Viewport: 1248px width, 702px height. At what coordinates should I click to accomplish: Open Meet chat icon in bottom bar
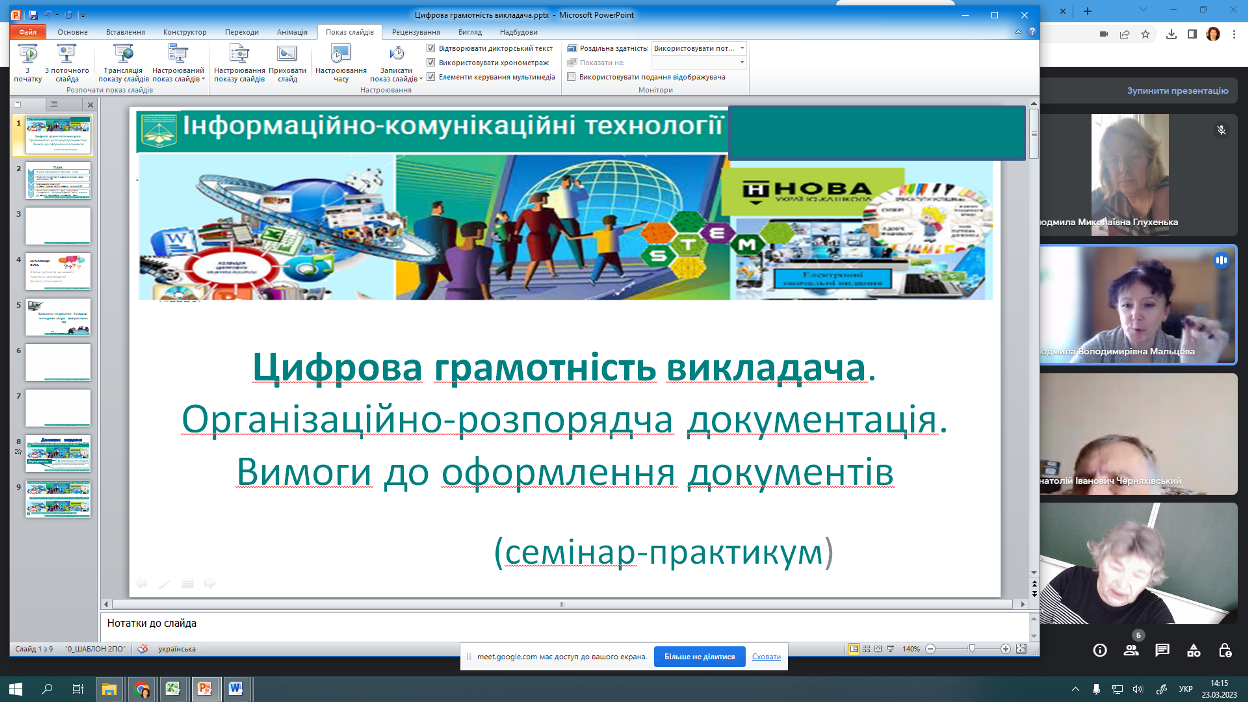pyautogui.click(x=1162, y=650)
